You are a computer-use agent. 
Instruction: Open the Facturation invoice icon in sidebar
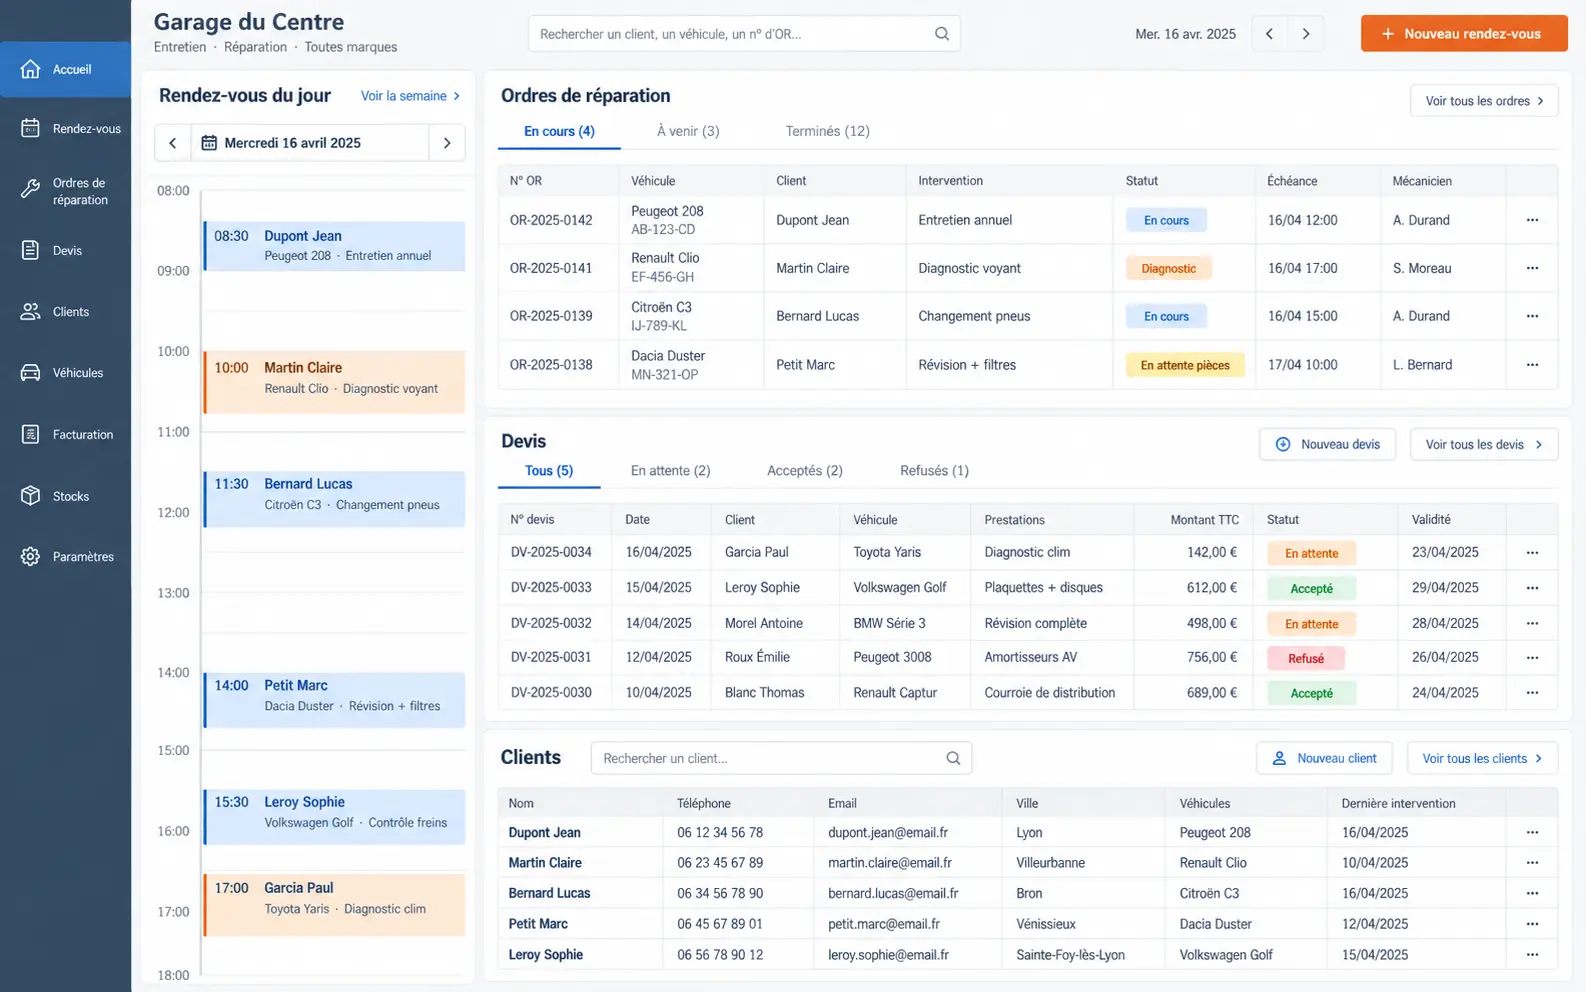click(x=31, y=434)
